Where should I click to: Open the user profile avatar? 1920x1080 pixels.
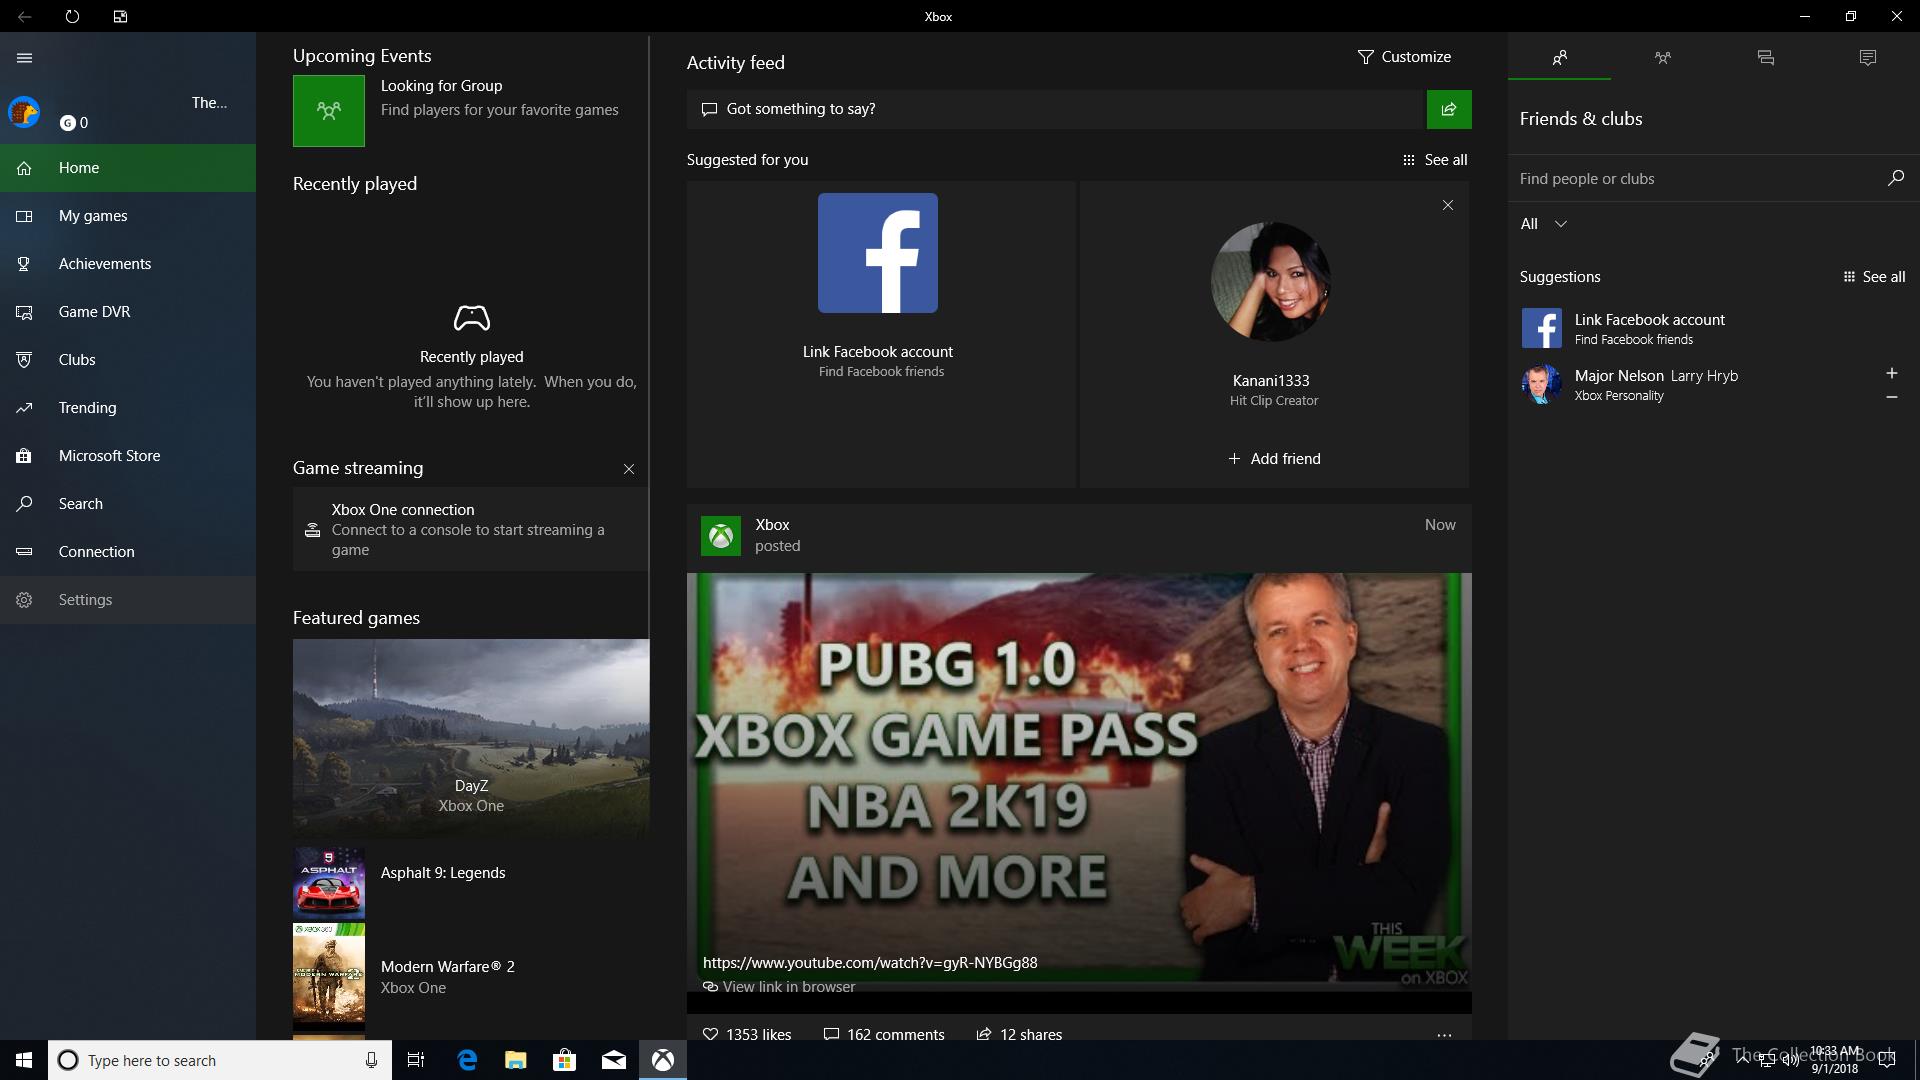tap(24, 112)
